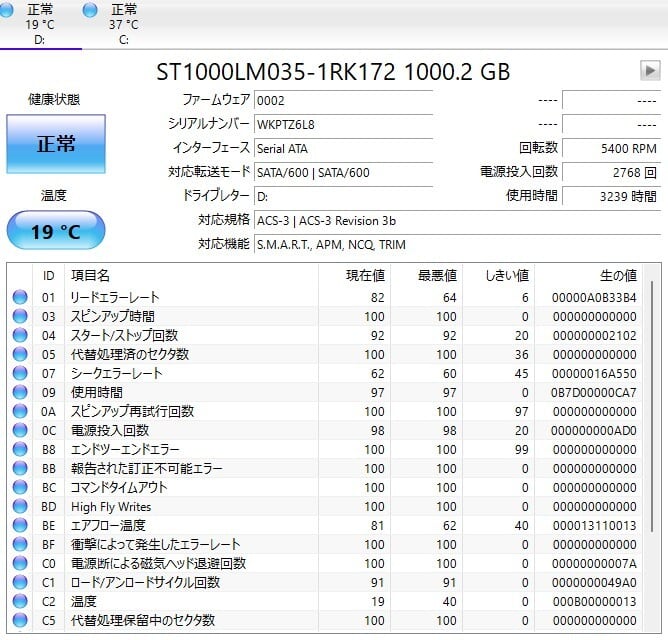Screen dimensions: 668x640
Task: Click status orb for スピンアップ時間 row
Action: click(20, 316)
